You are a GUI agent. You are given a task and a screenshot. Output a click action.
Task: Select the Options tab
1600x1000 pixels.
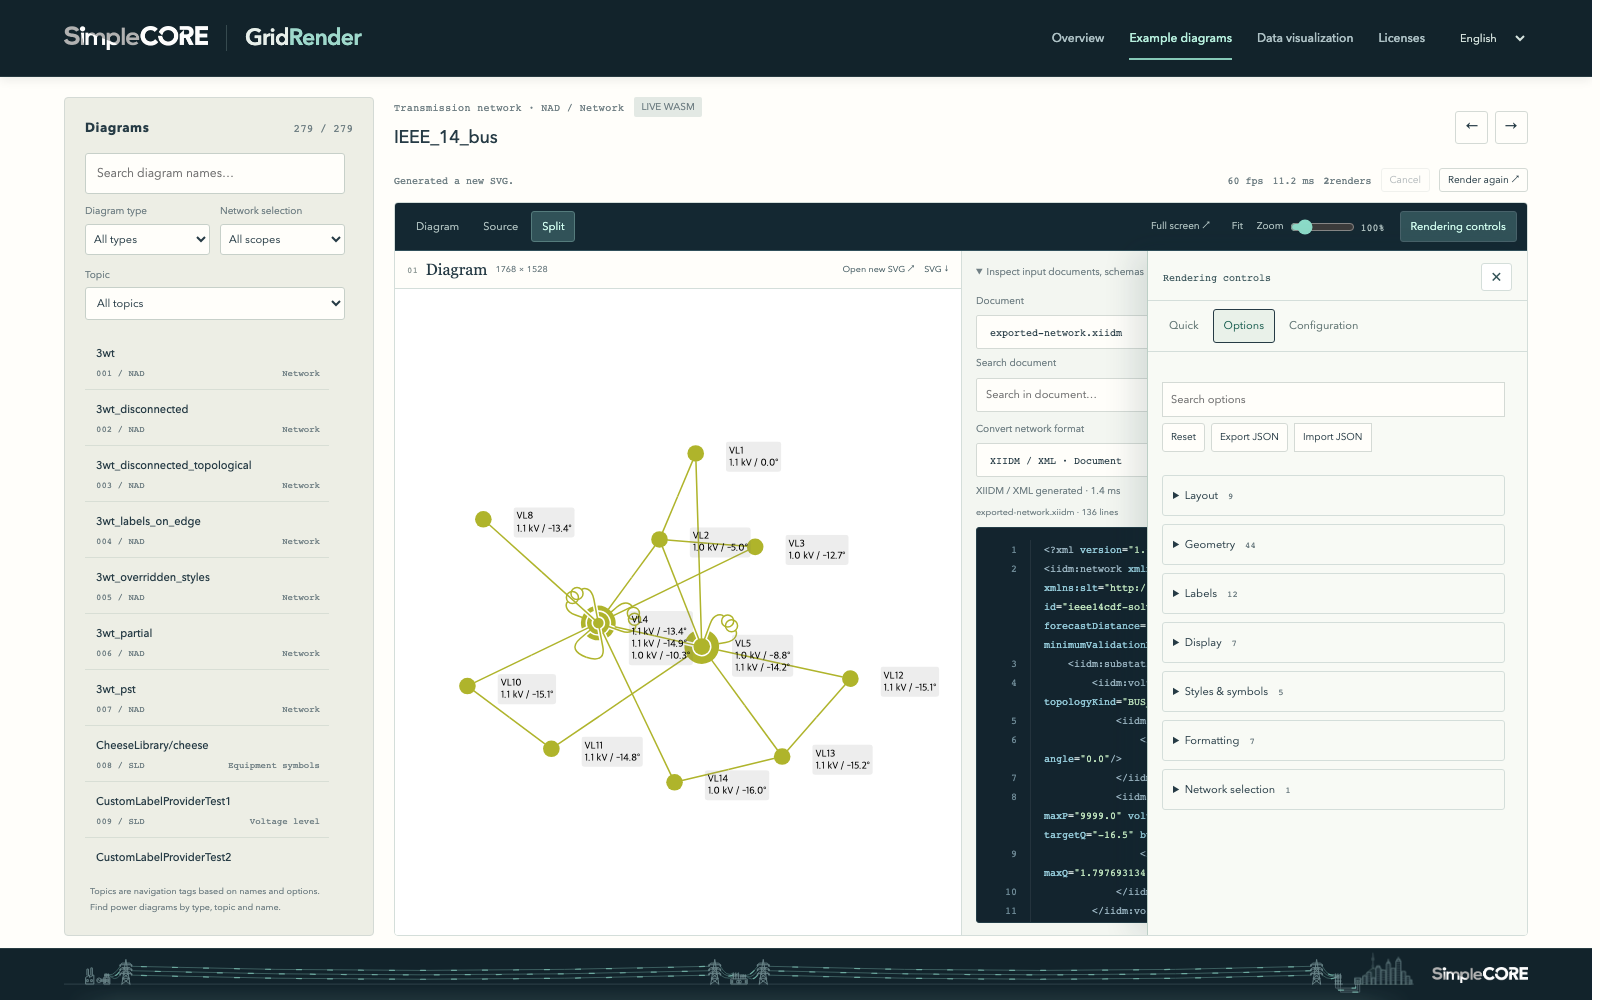pyautogui.click(x=1243, y=325)
